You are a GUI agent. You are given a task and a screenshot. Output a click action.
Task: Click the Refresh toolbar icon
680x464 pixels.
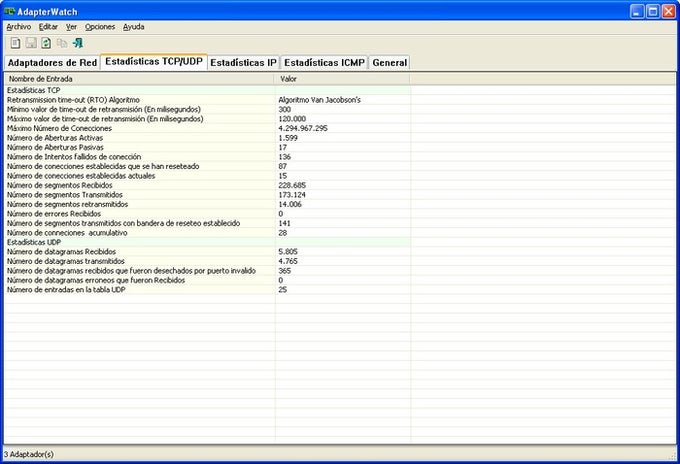46,43
